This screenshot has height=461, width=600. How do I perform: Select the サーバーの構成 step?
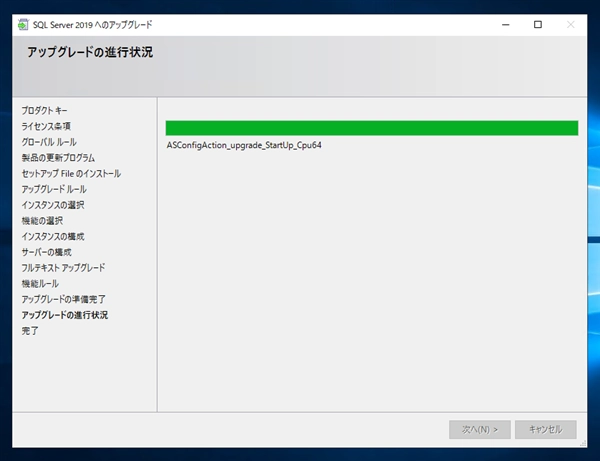pos(46,252)
